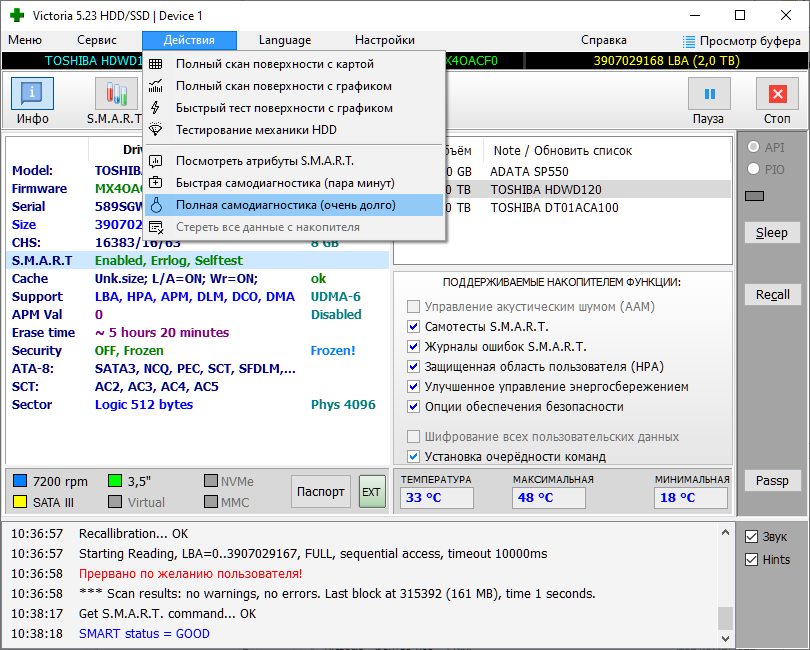Click Note / Обновить список column header
This screenshot has height=650, width=810.
click(563, 151)
